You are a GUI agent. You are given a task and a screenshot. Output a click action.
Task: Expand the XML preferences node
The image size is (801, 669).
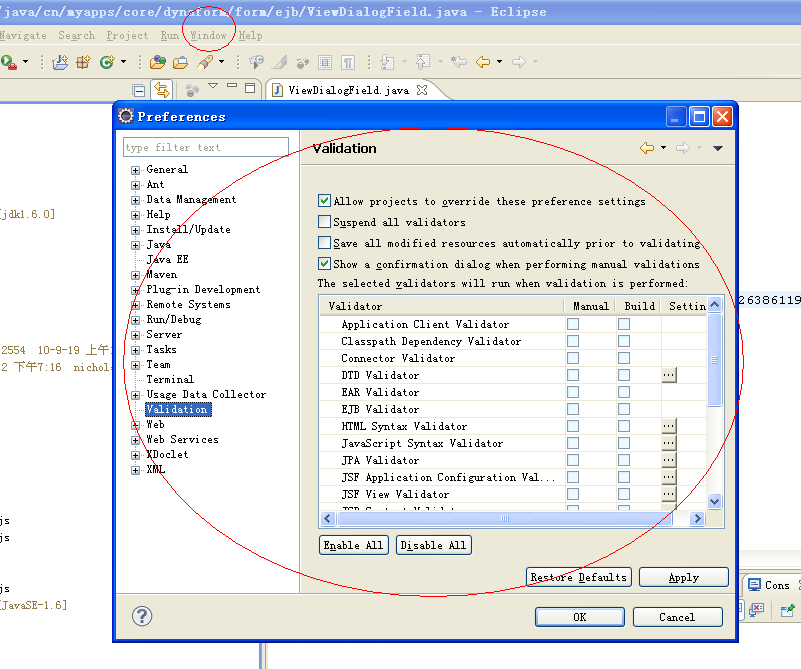(135, 470)
